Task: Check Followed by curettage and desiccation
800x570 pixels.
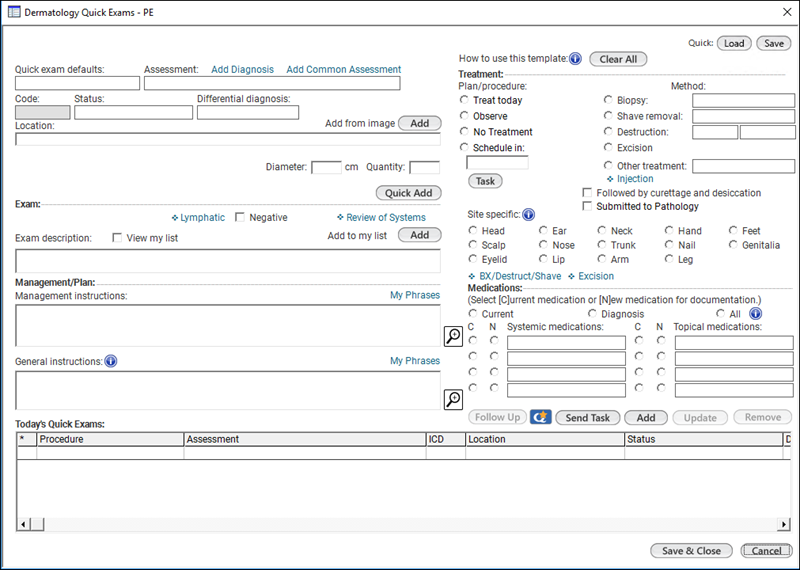Action: tap(587, 193)
